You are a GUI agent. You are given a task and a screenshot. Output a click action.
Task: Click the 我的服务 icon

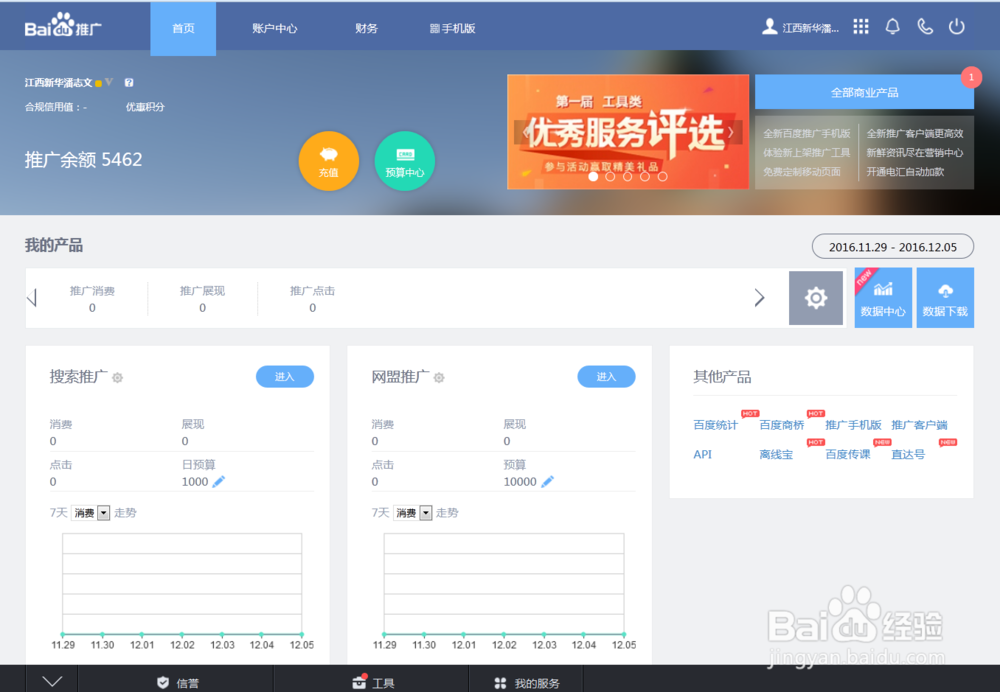(501, 683)
